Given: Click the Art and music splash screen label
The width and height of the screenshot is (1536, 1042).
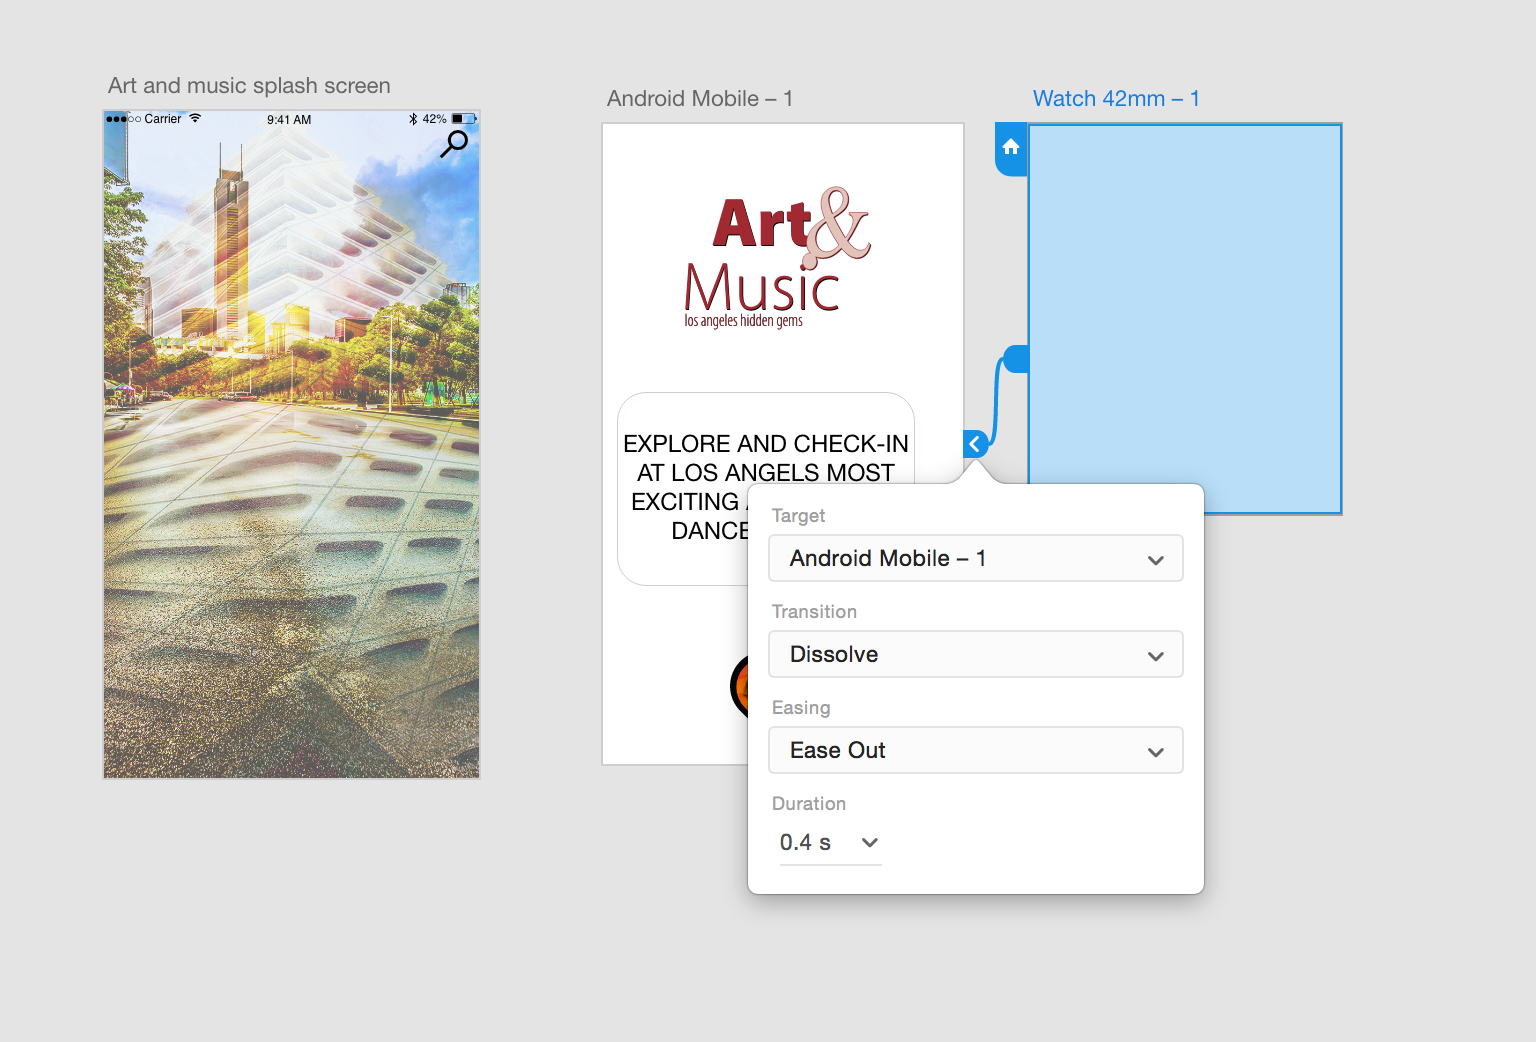Looking at the screenshot, I should pyautogui.click(x=248, y=86).
